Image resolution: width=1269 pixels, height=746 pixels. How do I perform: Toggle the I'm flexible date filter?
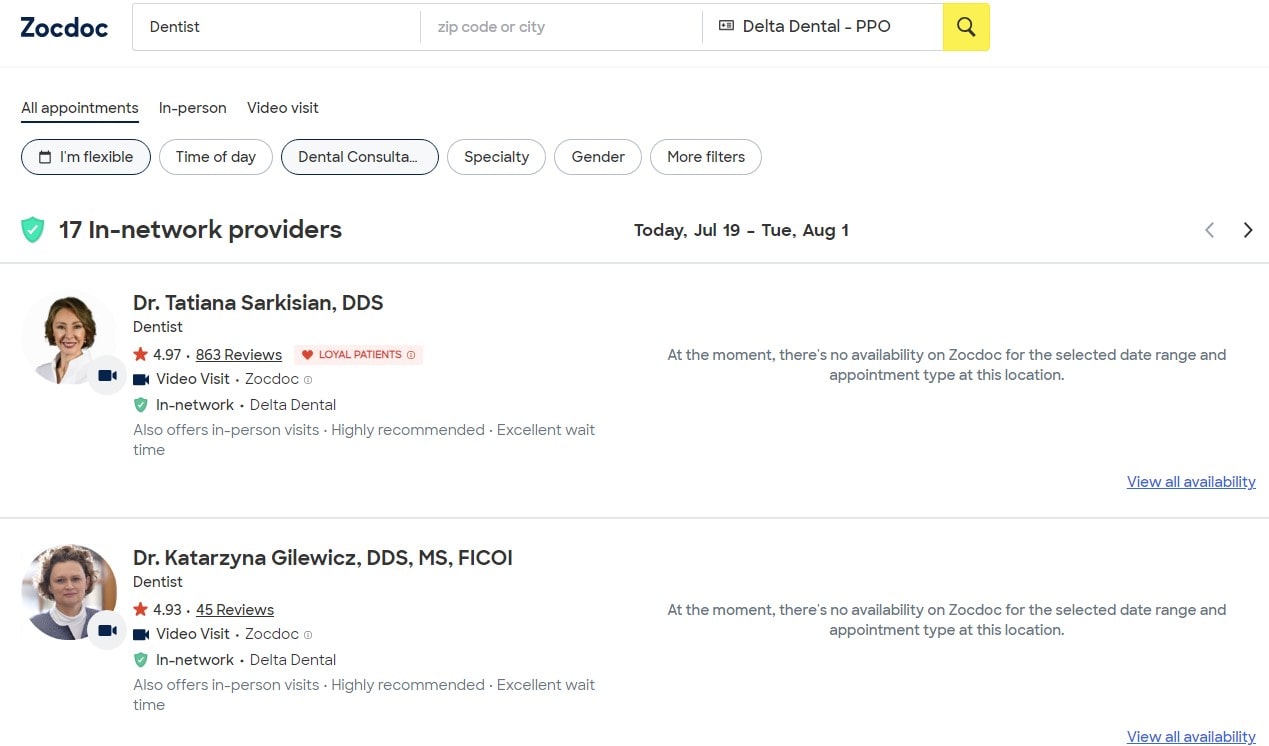[86, 157]
